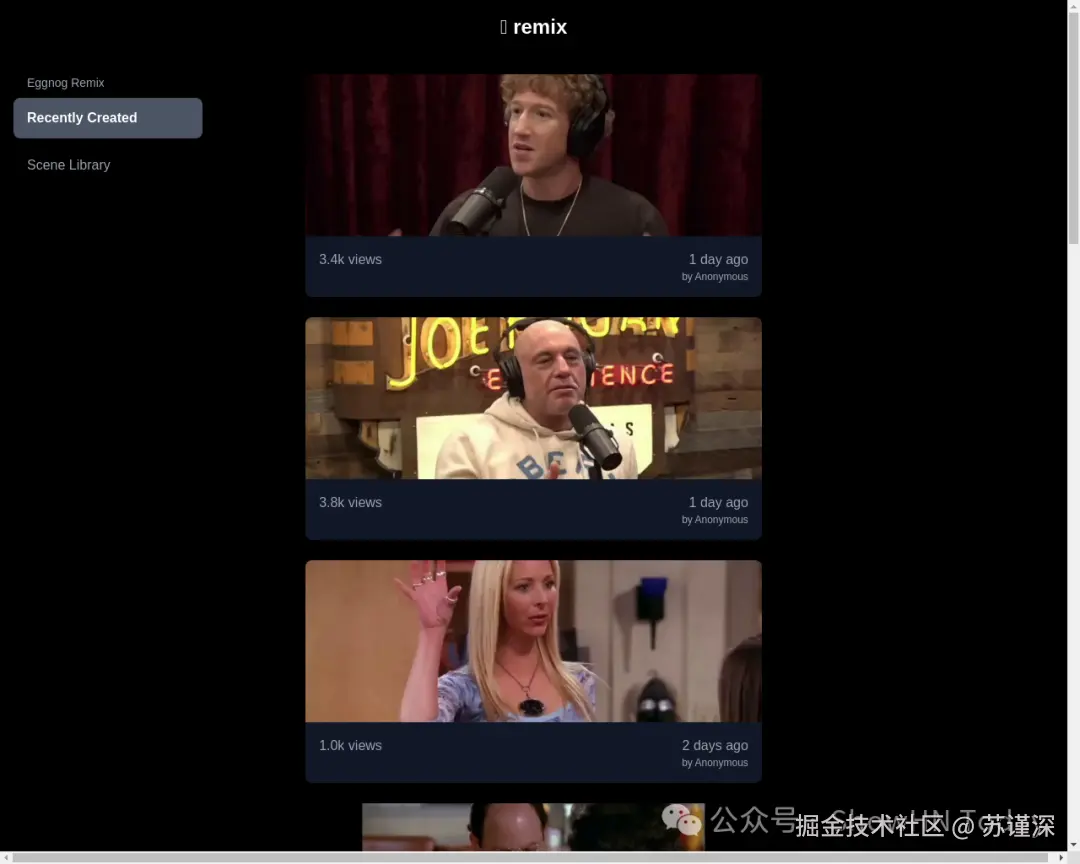This screenshot has width=1080, height=864.
Task: Click 1 day ago on 3.4k views card
Action: tap(718, 260)
